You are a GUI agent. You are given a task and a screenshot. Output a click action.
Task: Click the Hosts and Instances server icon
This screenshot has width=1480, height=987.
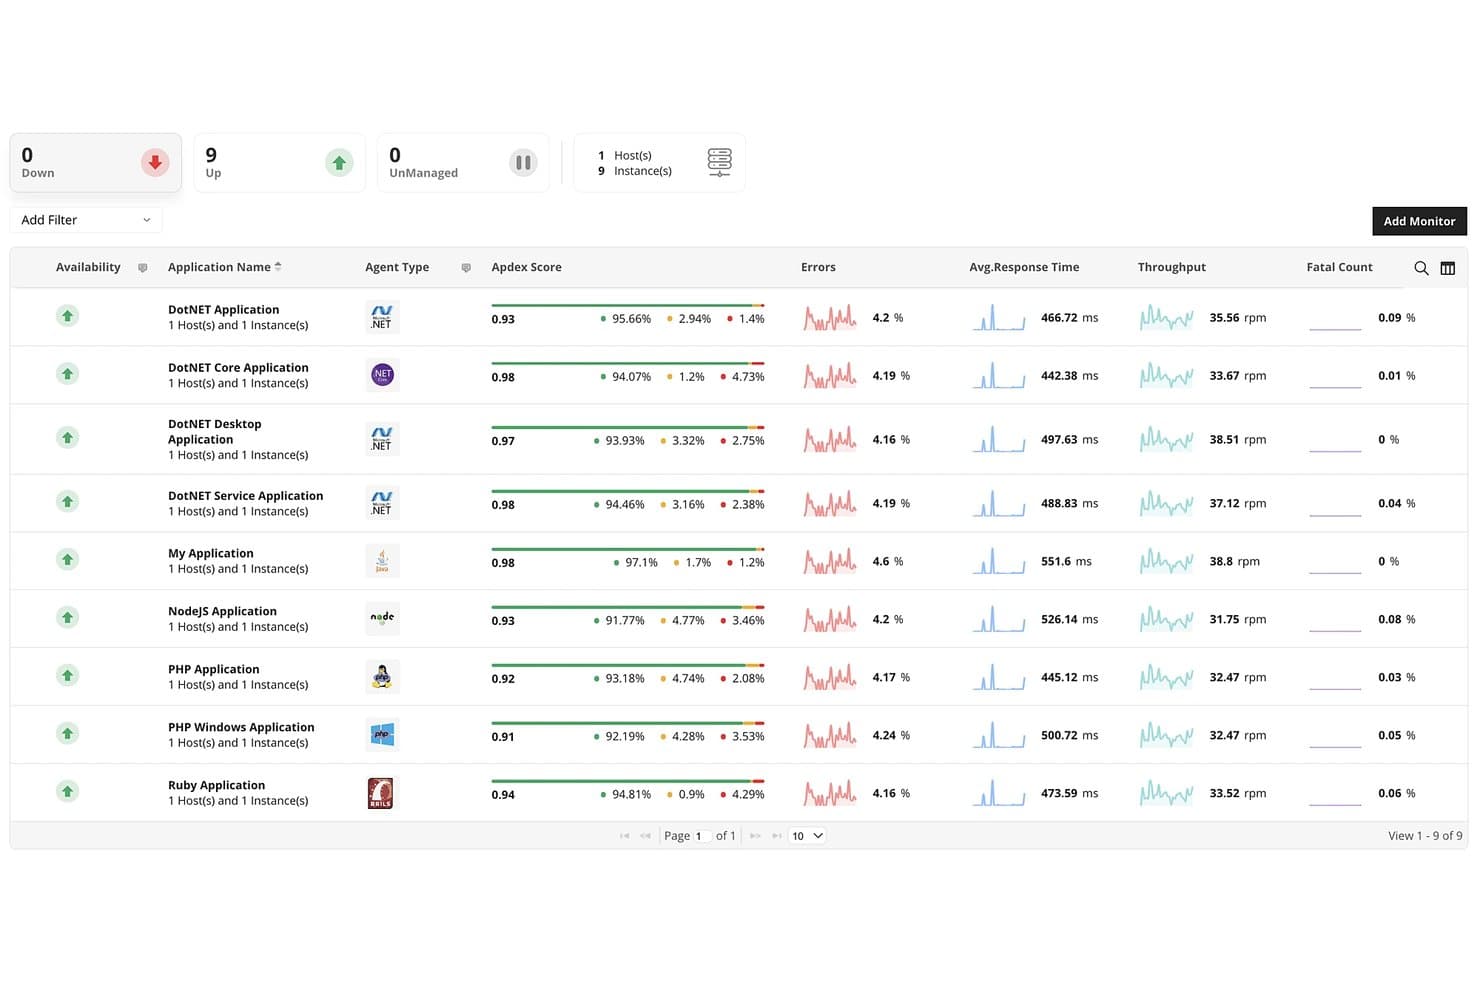[720, 162]
